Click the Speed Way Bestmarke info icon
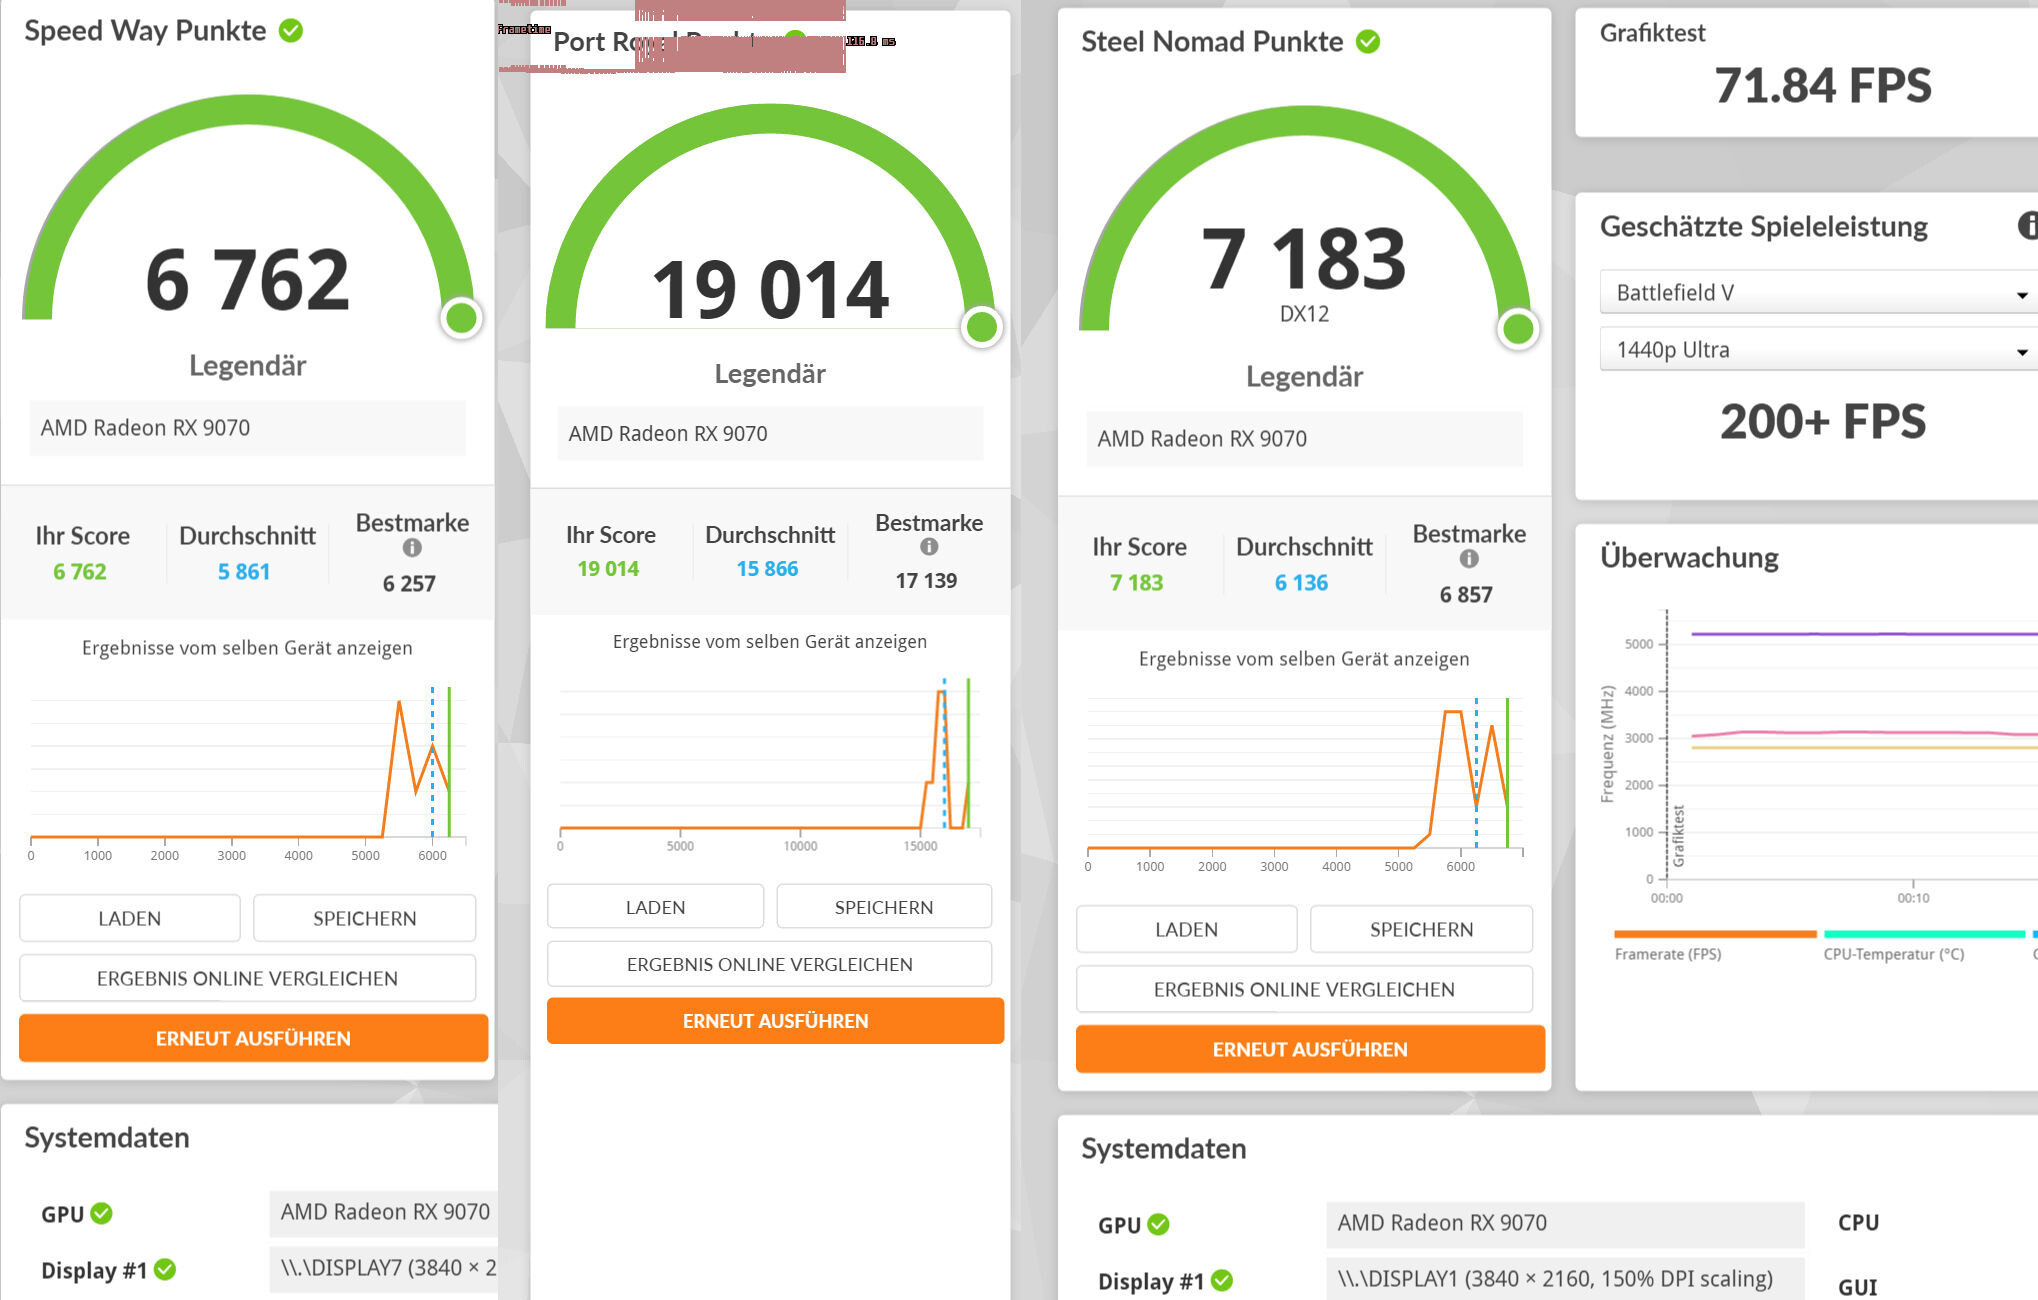This screenshot has width=2038, height=1300. pyautogui.click(x=412, y=548)
